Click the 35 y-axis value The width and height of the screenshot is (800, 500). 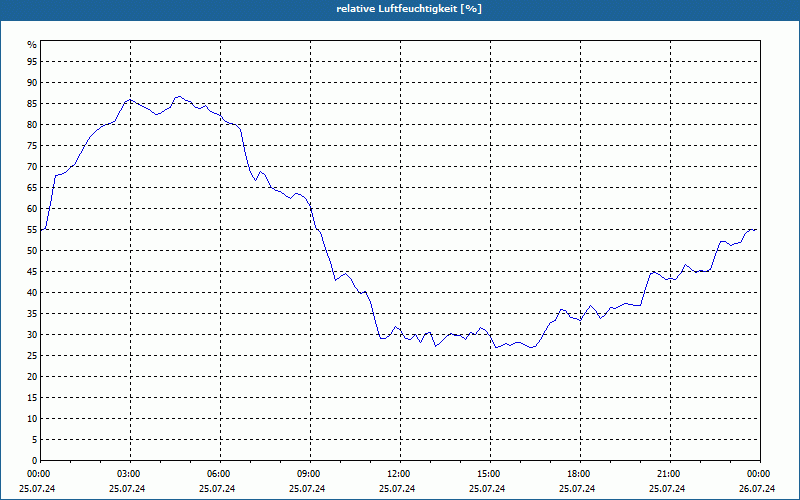(32, 314)
